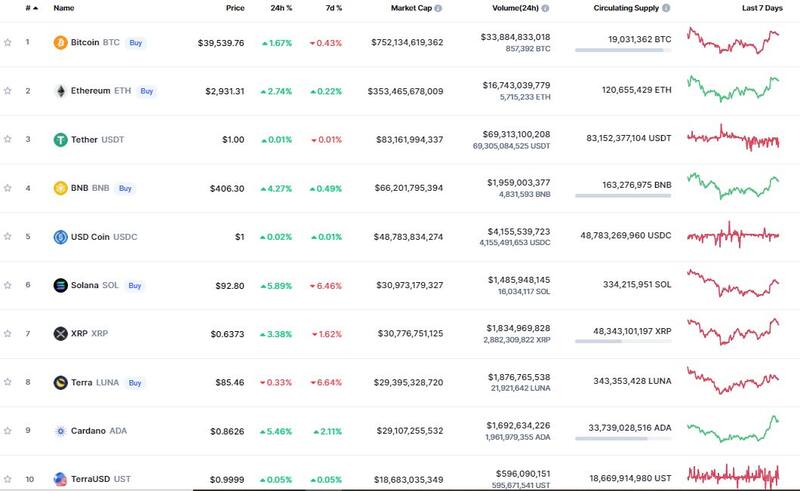800x491 pixels.
Task: Click the Bitcoin coin logo icon
Action: point(60,43)
